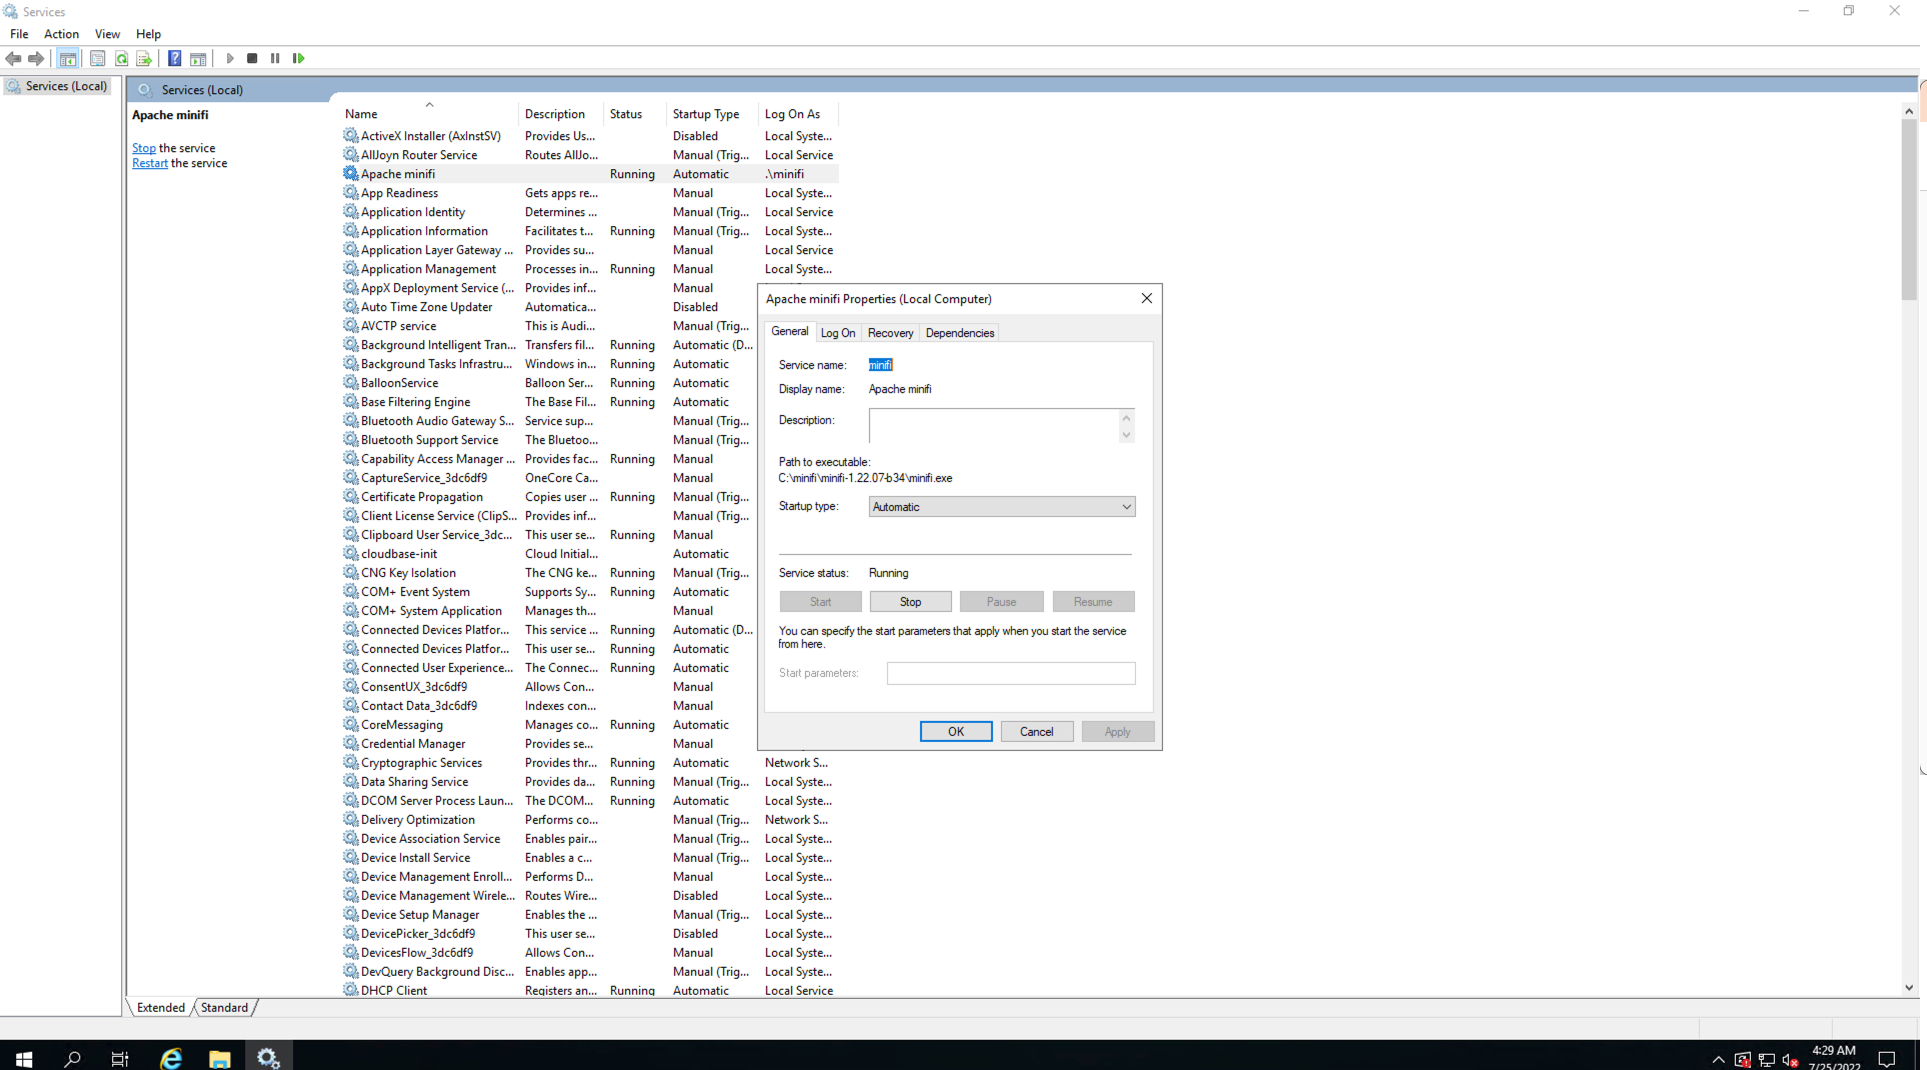The height and width of the screenshot is (1070, 1927).
Task: Sort services by the Name column header
Action: click(x=361, y=114)
